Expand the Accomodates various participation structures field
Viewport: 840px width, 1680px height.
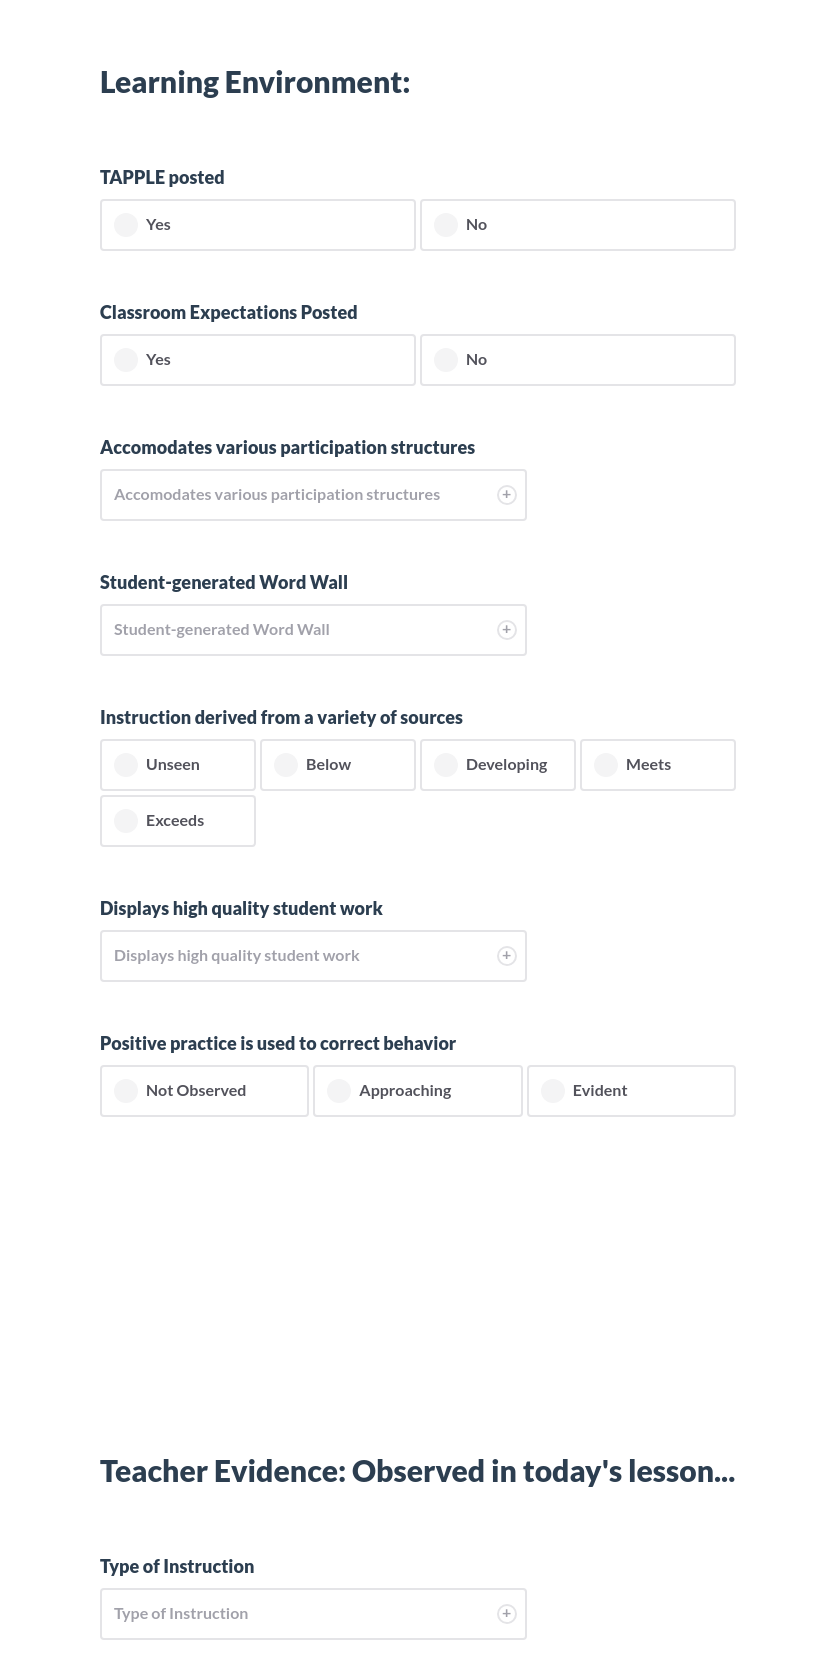coord(507,494)
